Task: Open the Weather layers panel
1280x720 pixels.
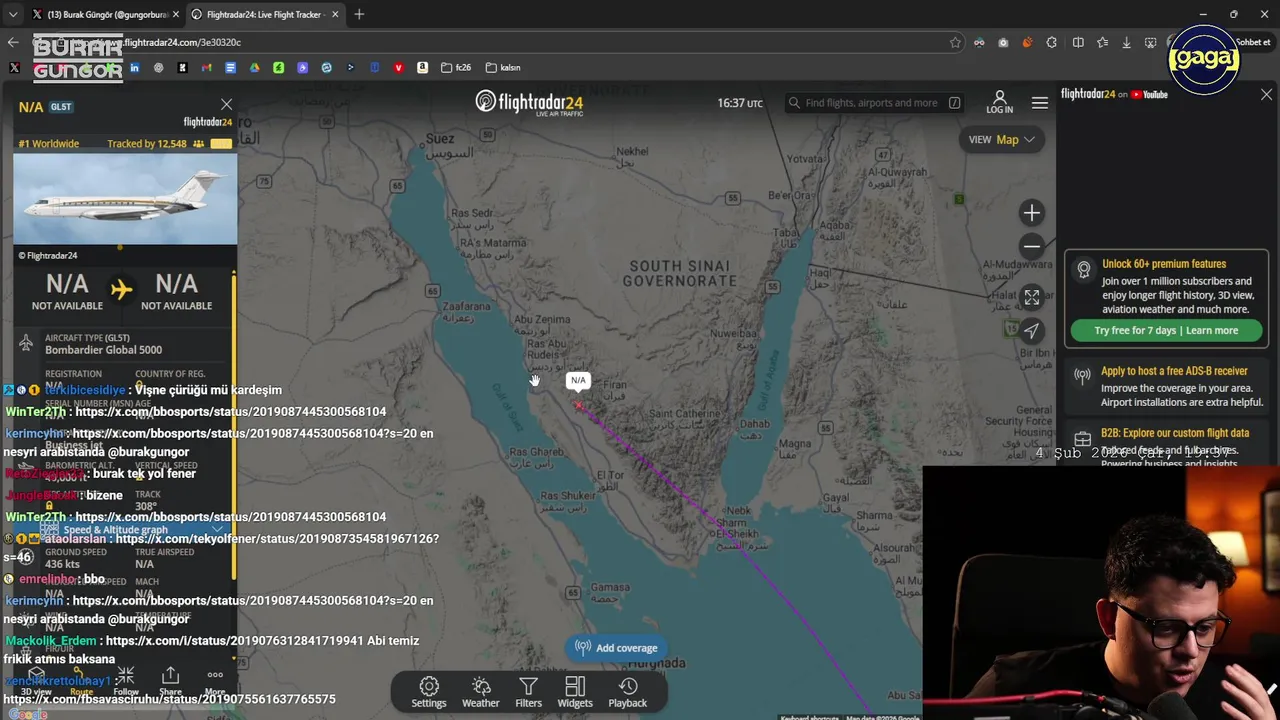Action: 480,691
